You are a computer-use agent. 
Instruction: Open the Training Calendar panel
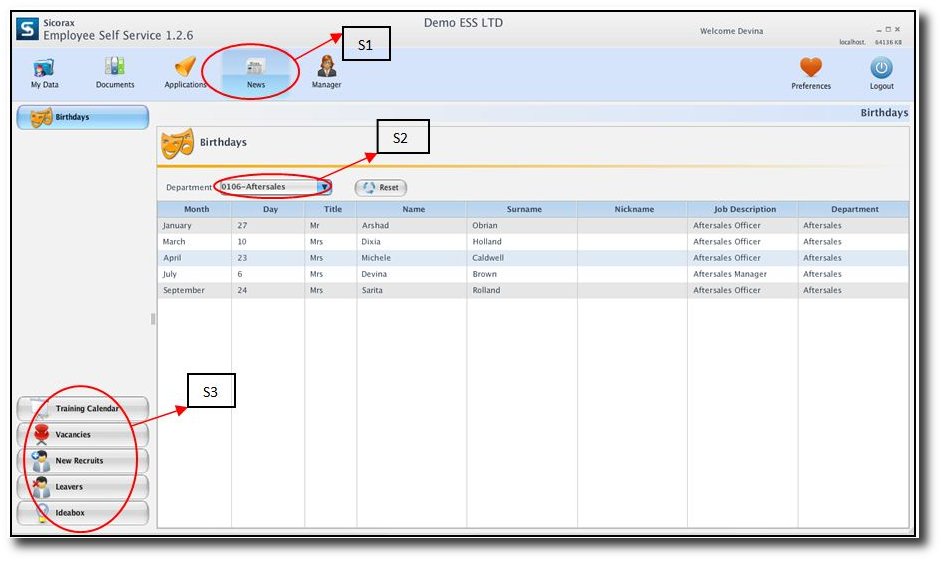coord(83,409)
